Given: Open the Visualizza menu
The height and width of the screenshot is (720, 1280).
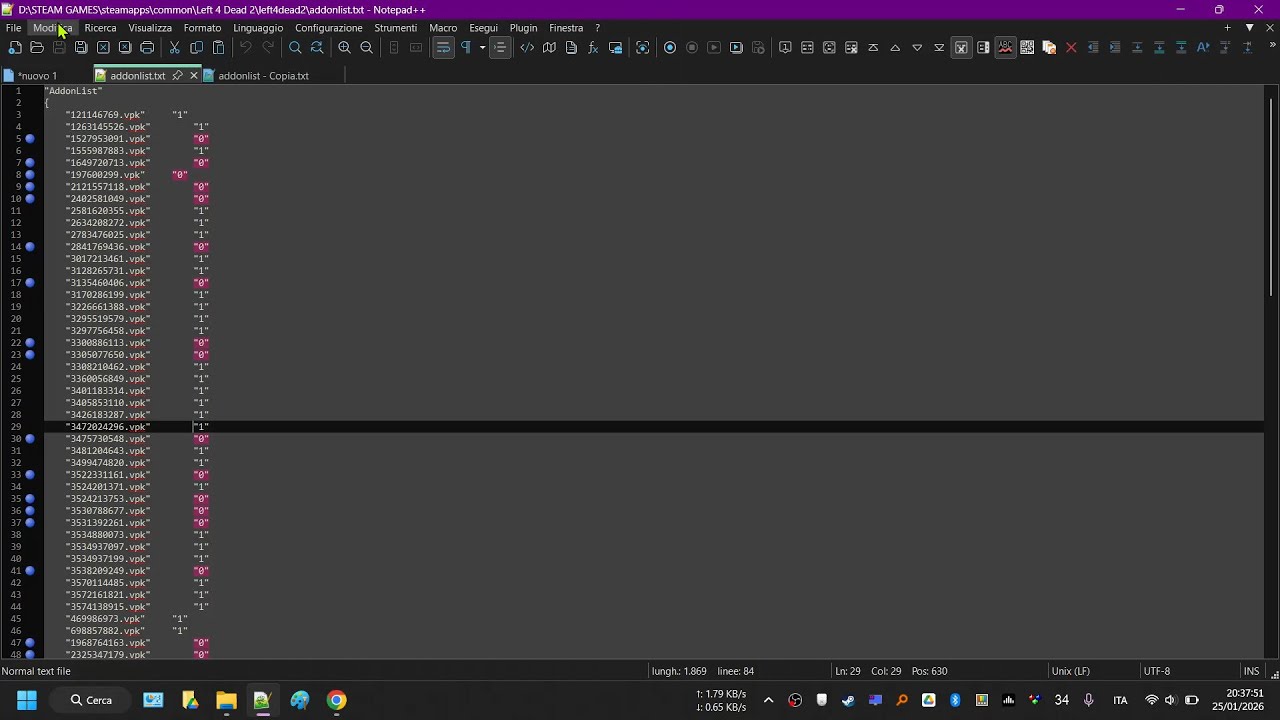Looking at the screenshot, I should click(x=150, y=28).
